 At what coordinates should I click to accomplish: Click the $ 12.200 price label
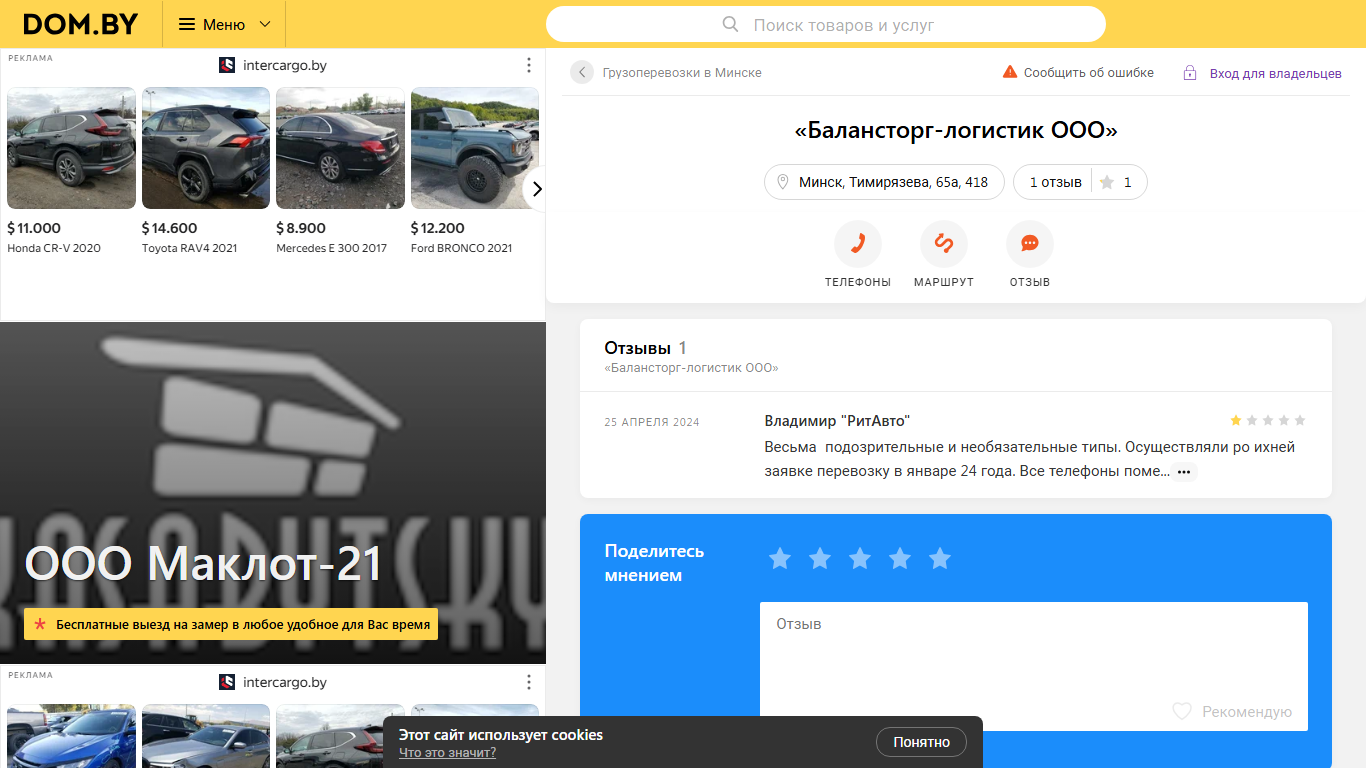tap(438, 228)
